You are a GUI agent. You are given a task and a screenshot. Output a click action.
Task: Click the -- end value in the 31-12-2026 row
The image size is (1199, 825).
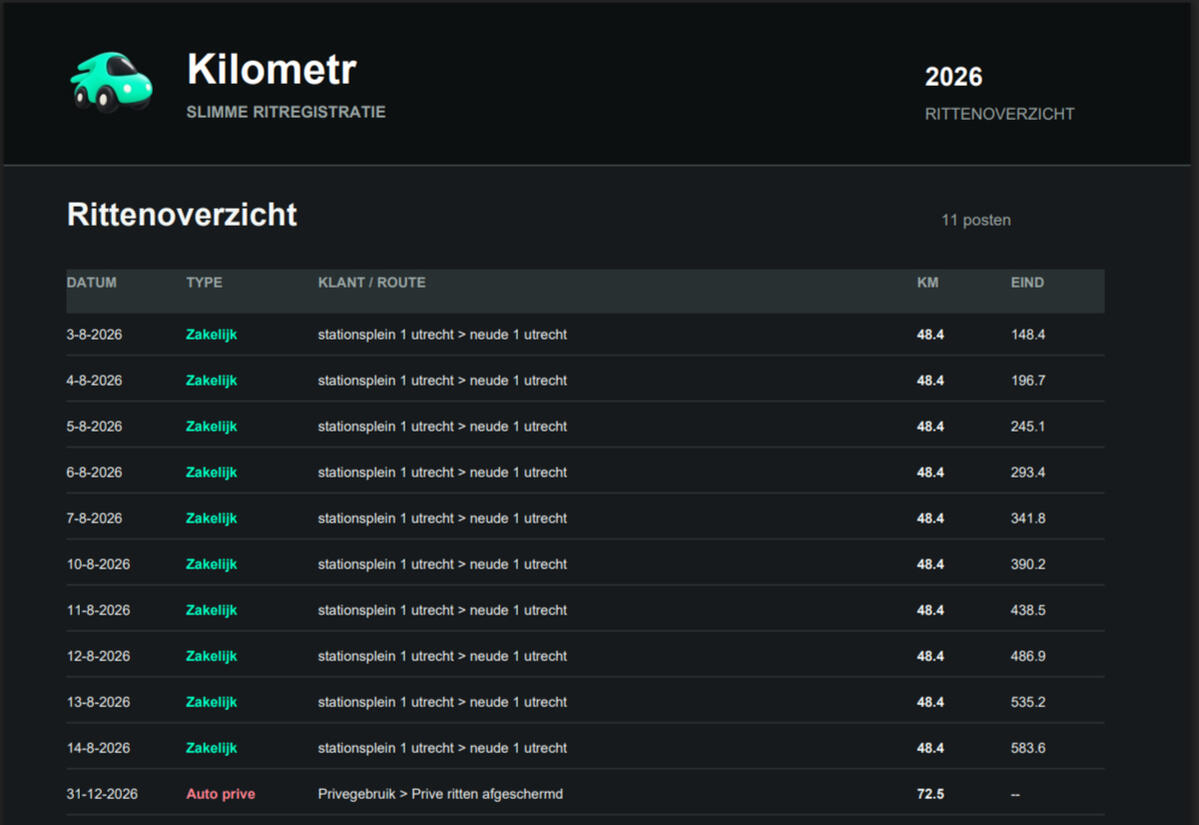pos(1015,794)
